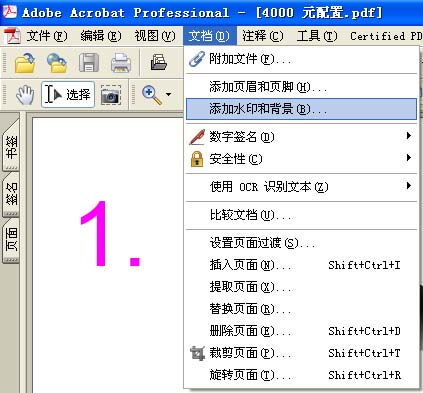Click the organizer icon next to Print
Image resolution: width=423 pixels, height=393 pixels.
point(158,63)
